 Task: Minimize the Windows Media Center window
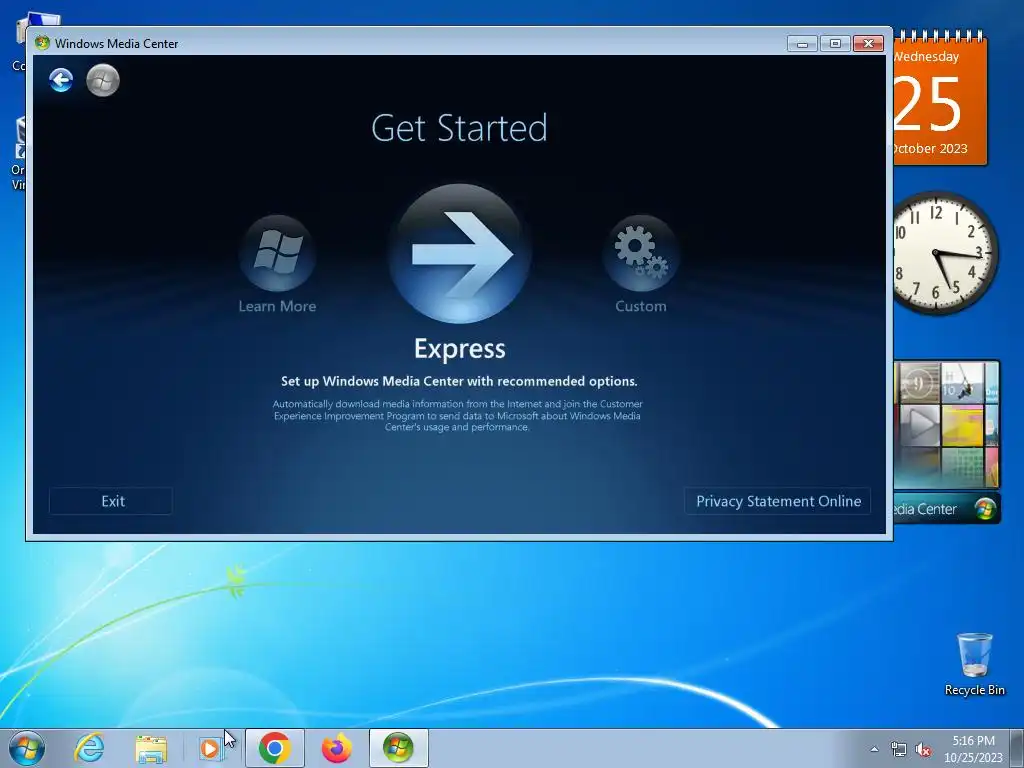(x=803, y=44)
